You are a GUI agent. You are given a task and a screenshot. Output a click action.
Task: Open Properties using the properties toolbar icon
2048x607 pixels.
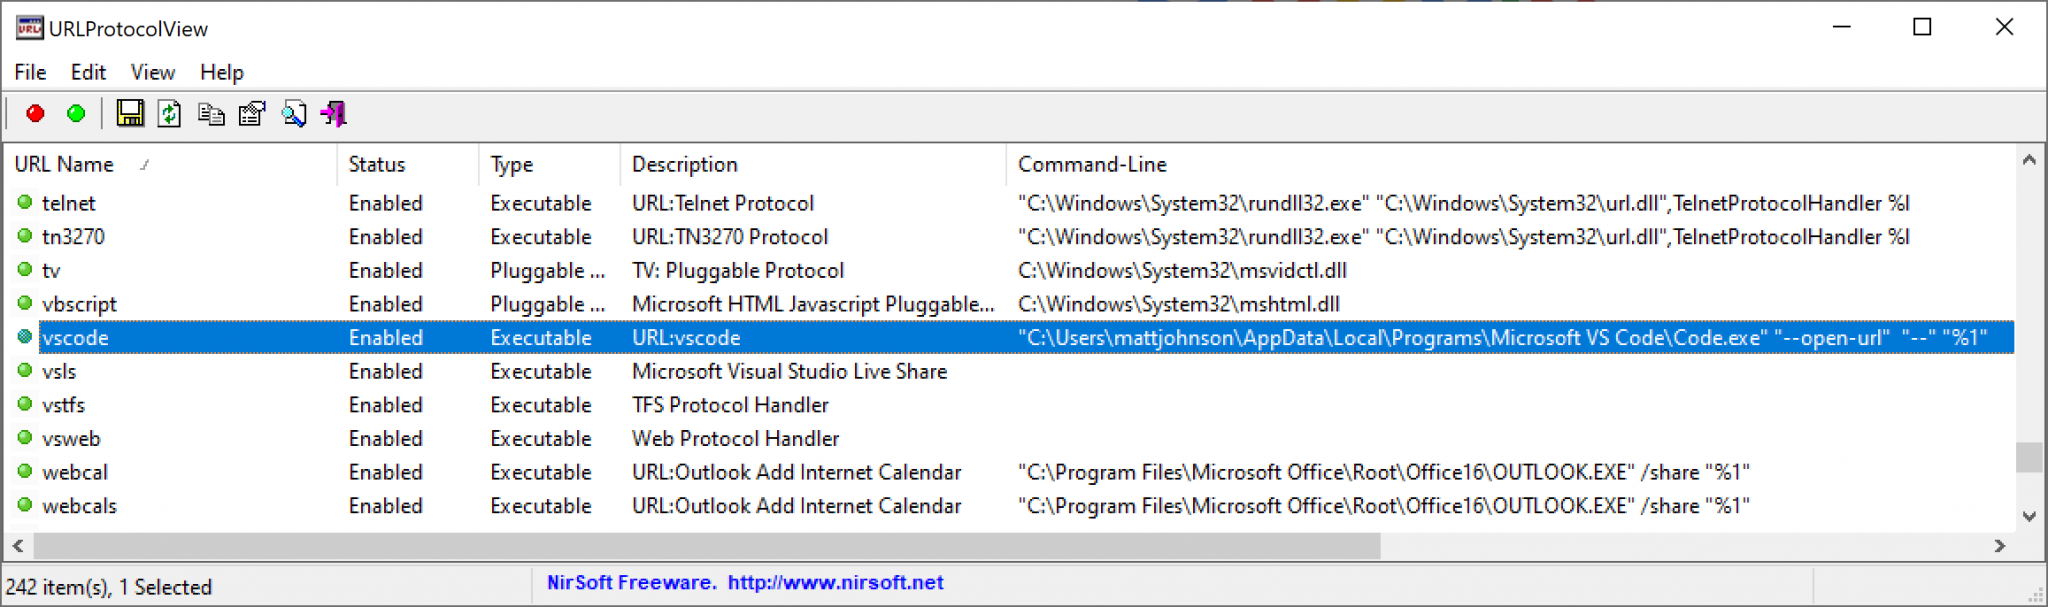(x=251, y=114)
